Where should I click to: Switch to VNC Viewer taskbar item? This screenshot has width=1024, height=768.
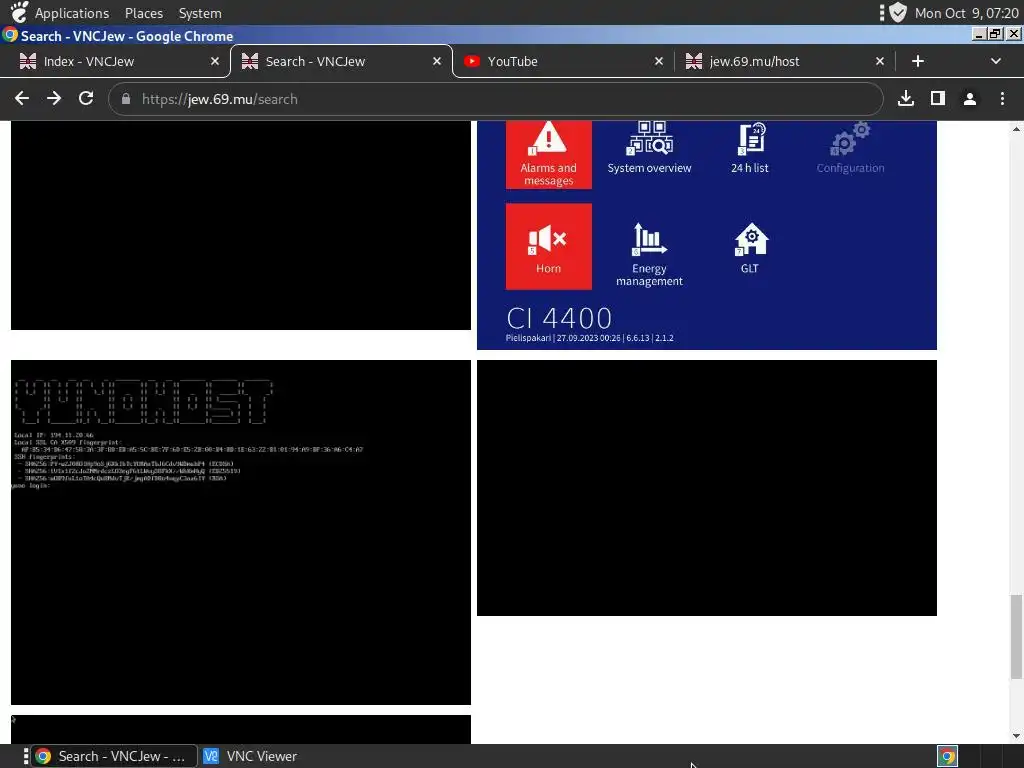(x=250, y=756)
